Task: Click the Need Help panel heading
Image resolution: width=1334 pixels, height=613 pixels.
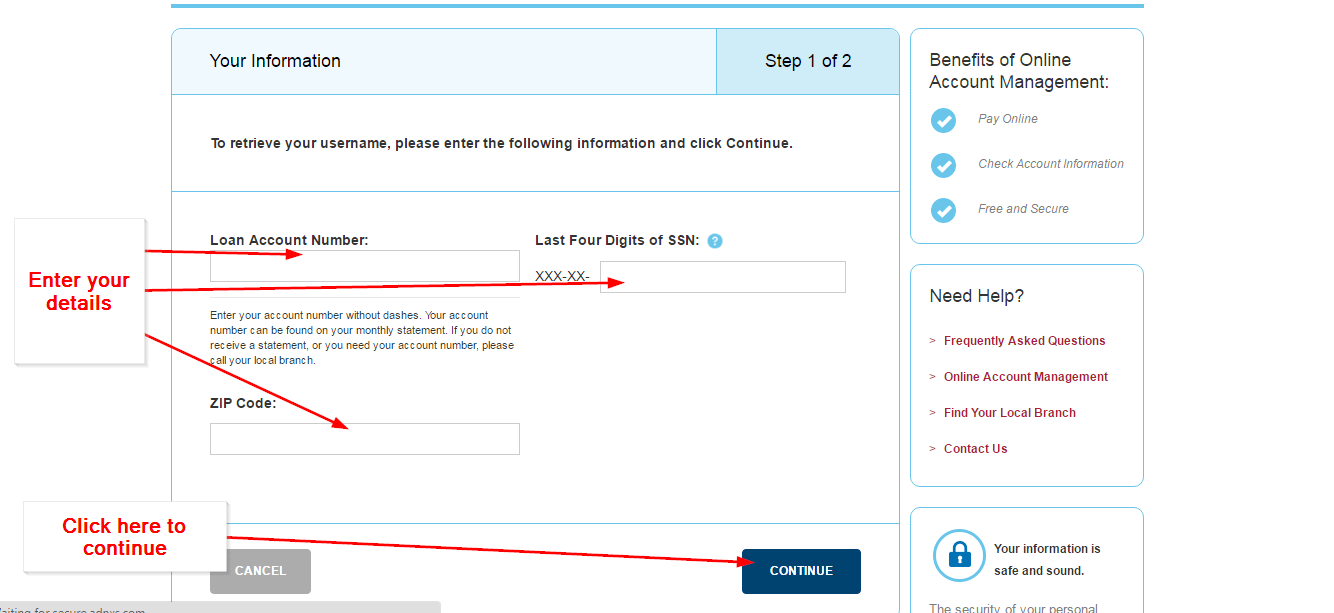Action: pyautogui.click(x=977, y=295)
